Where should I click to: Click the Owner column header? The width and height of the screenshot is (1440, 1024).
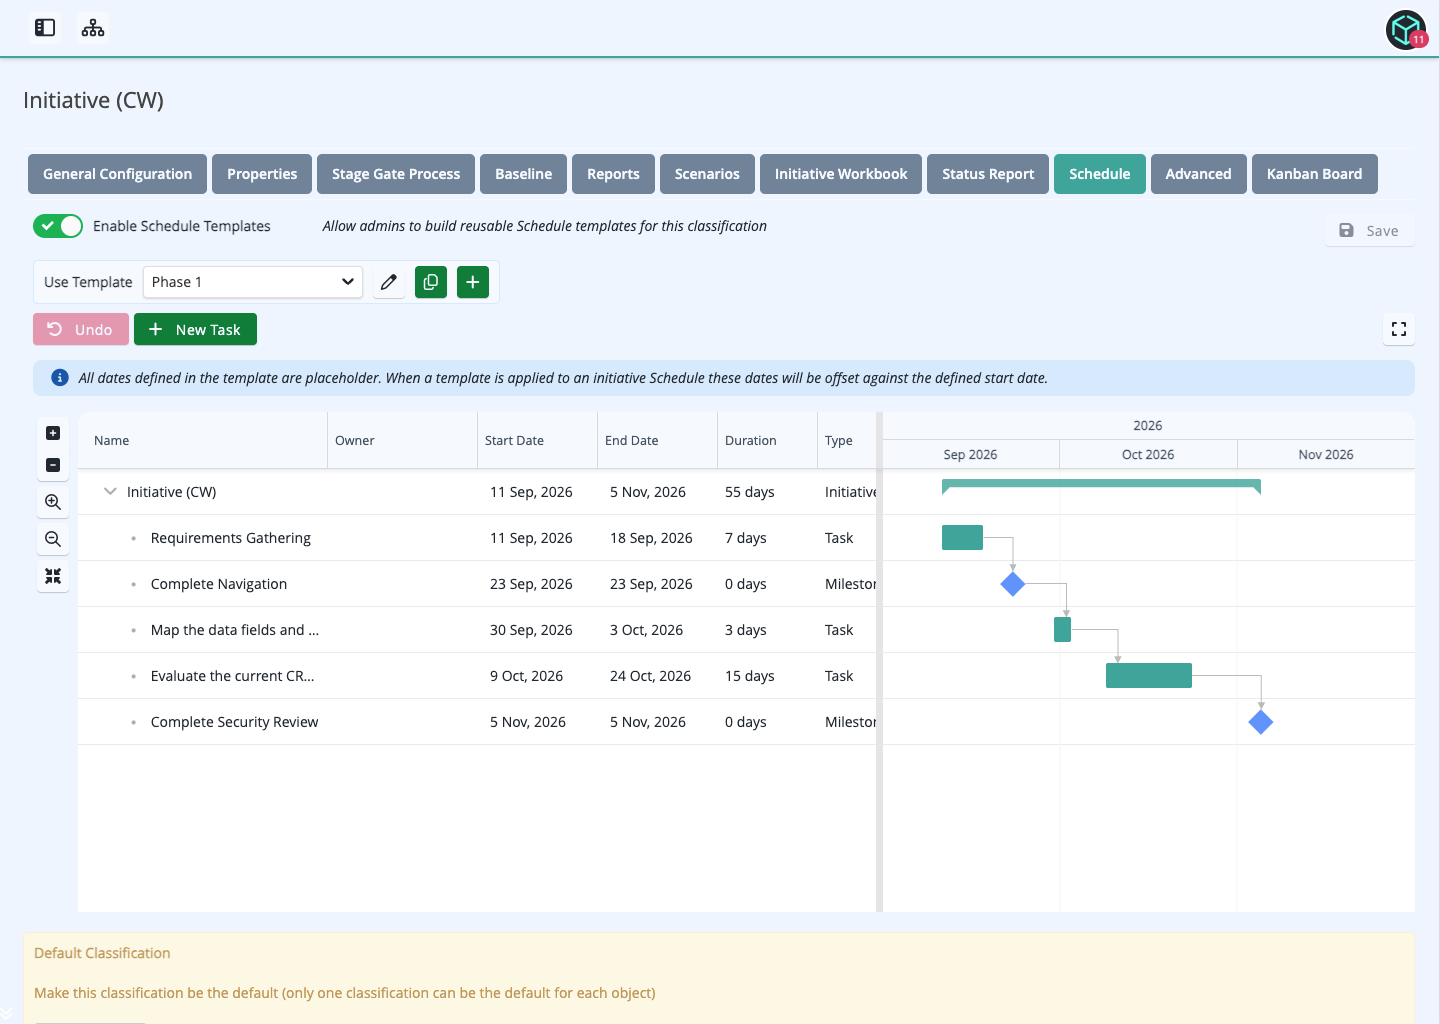[x=402, y=440]
